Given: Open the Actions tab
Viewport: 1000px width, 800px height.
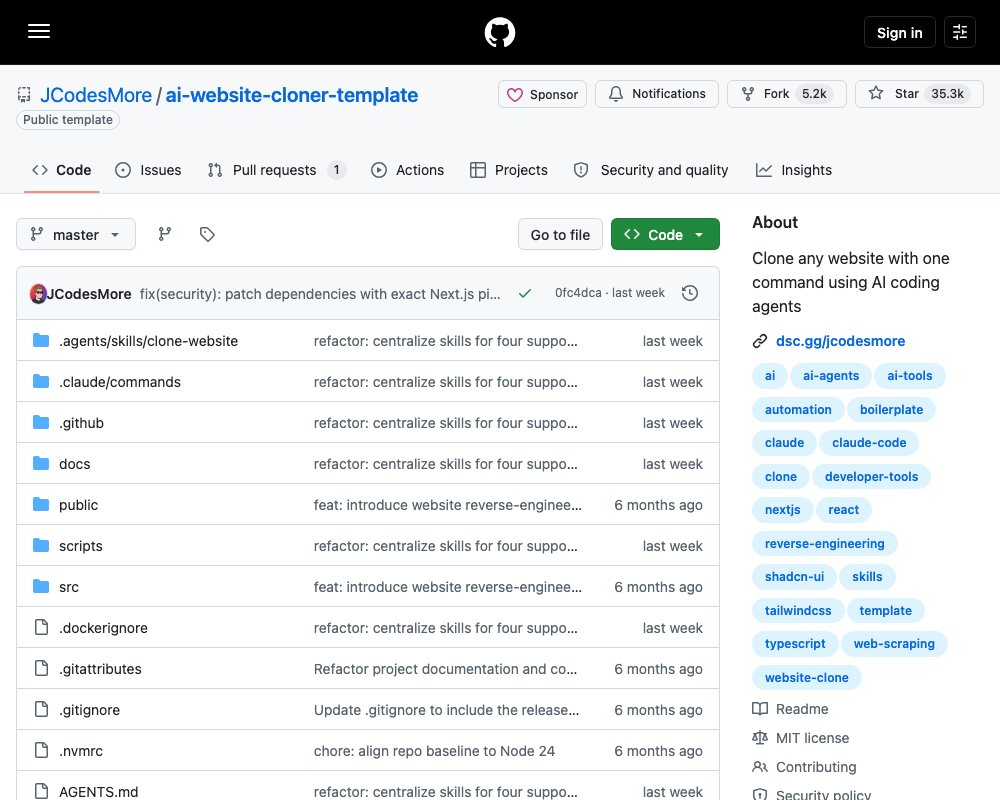Looking at the screenshot, I should 408,170.
